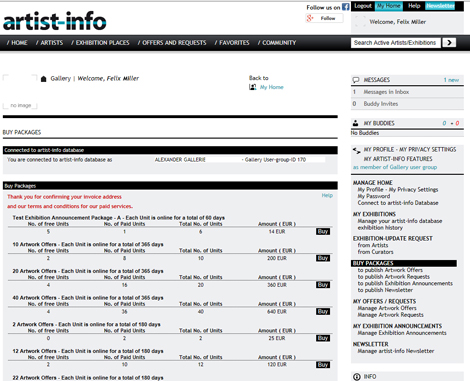Open to publish Exhibition Announcements
Viewport: 470px width, 381px height.
[x=405, y=283]
